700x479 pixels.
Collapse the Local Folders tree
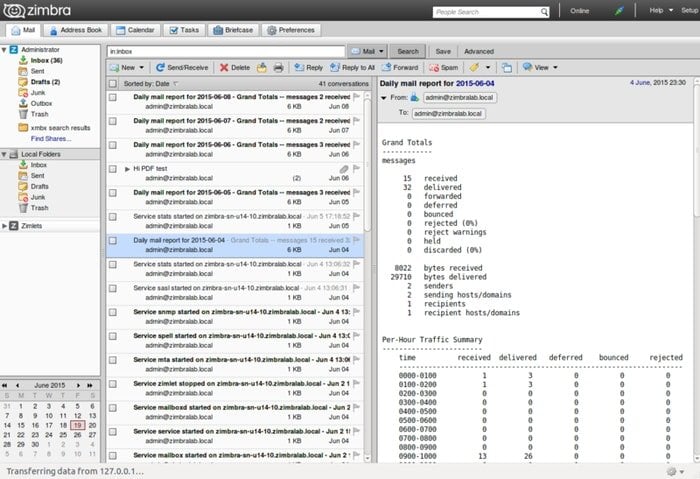(4, 154)
